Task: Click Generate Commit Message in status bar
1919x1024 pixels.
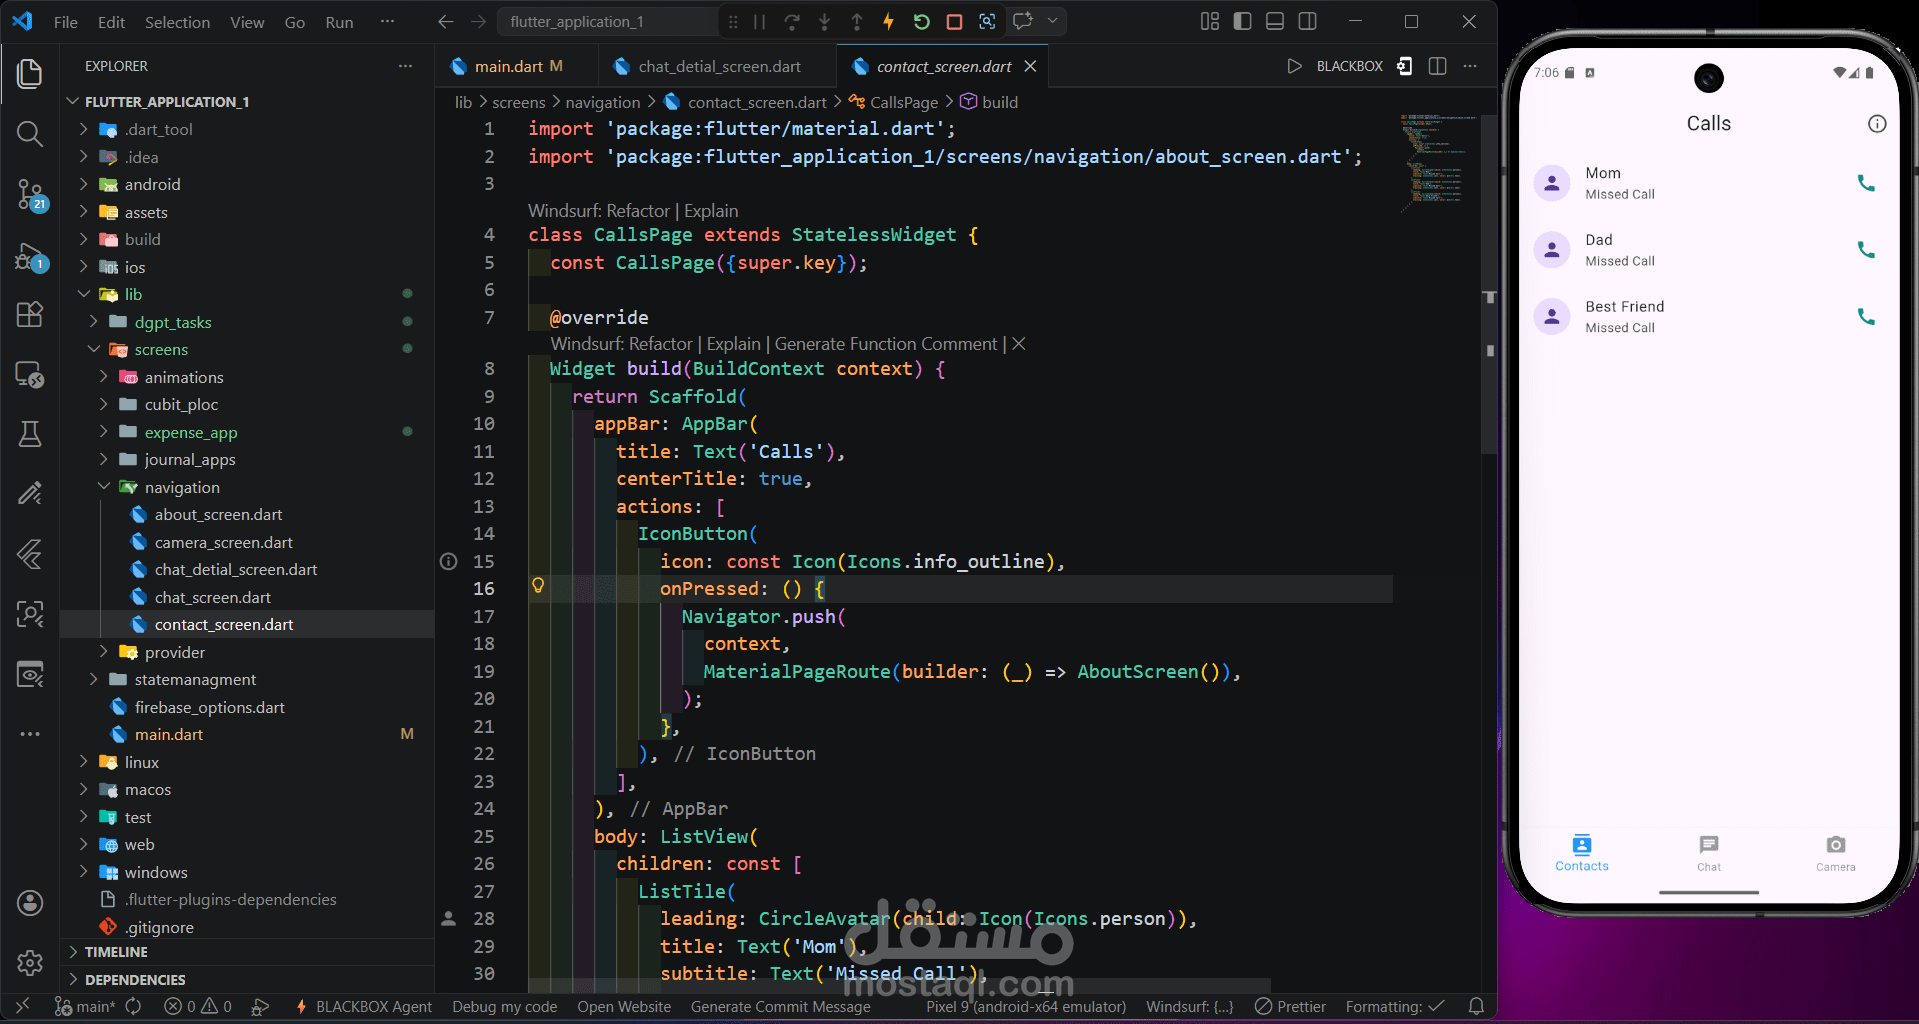Action: tap(780, 1006)
